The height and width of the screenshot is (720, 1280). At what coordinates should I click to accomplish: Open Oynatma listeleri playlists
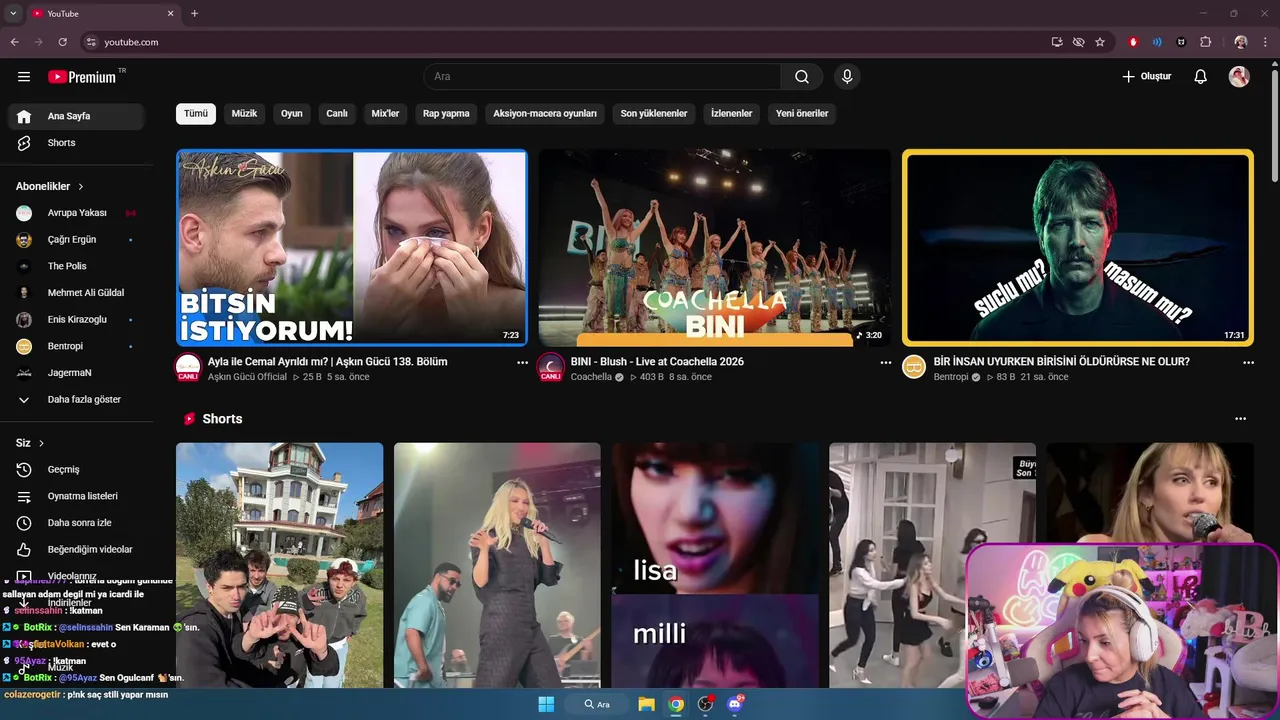[x=76, y=496]
